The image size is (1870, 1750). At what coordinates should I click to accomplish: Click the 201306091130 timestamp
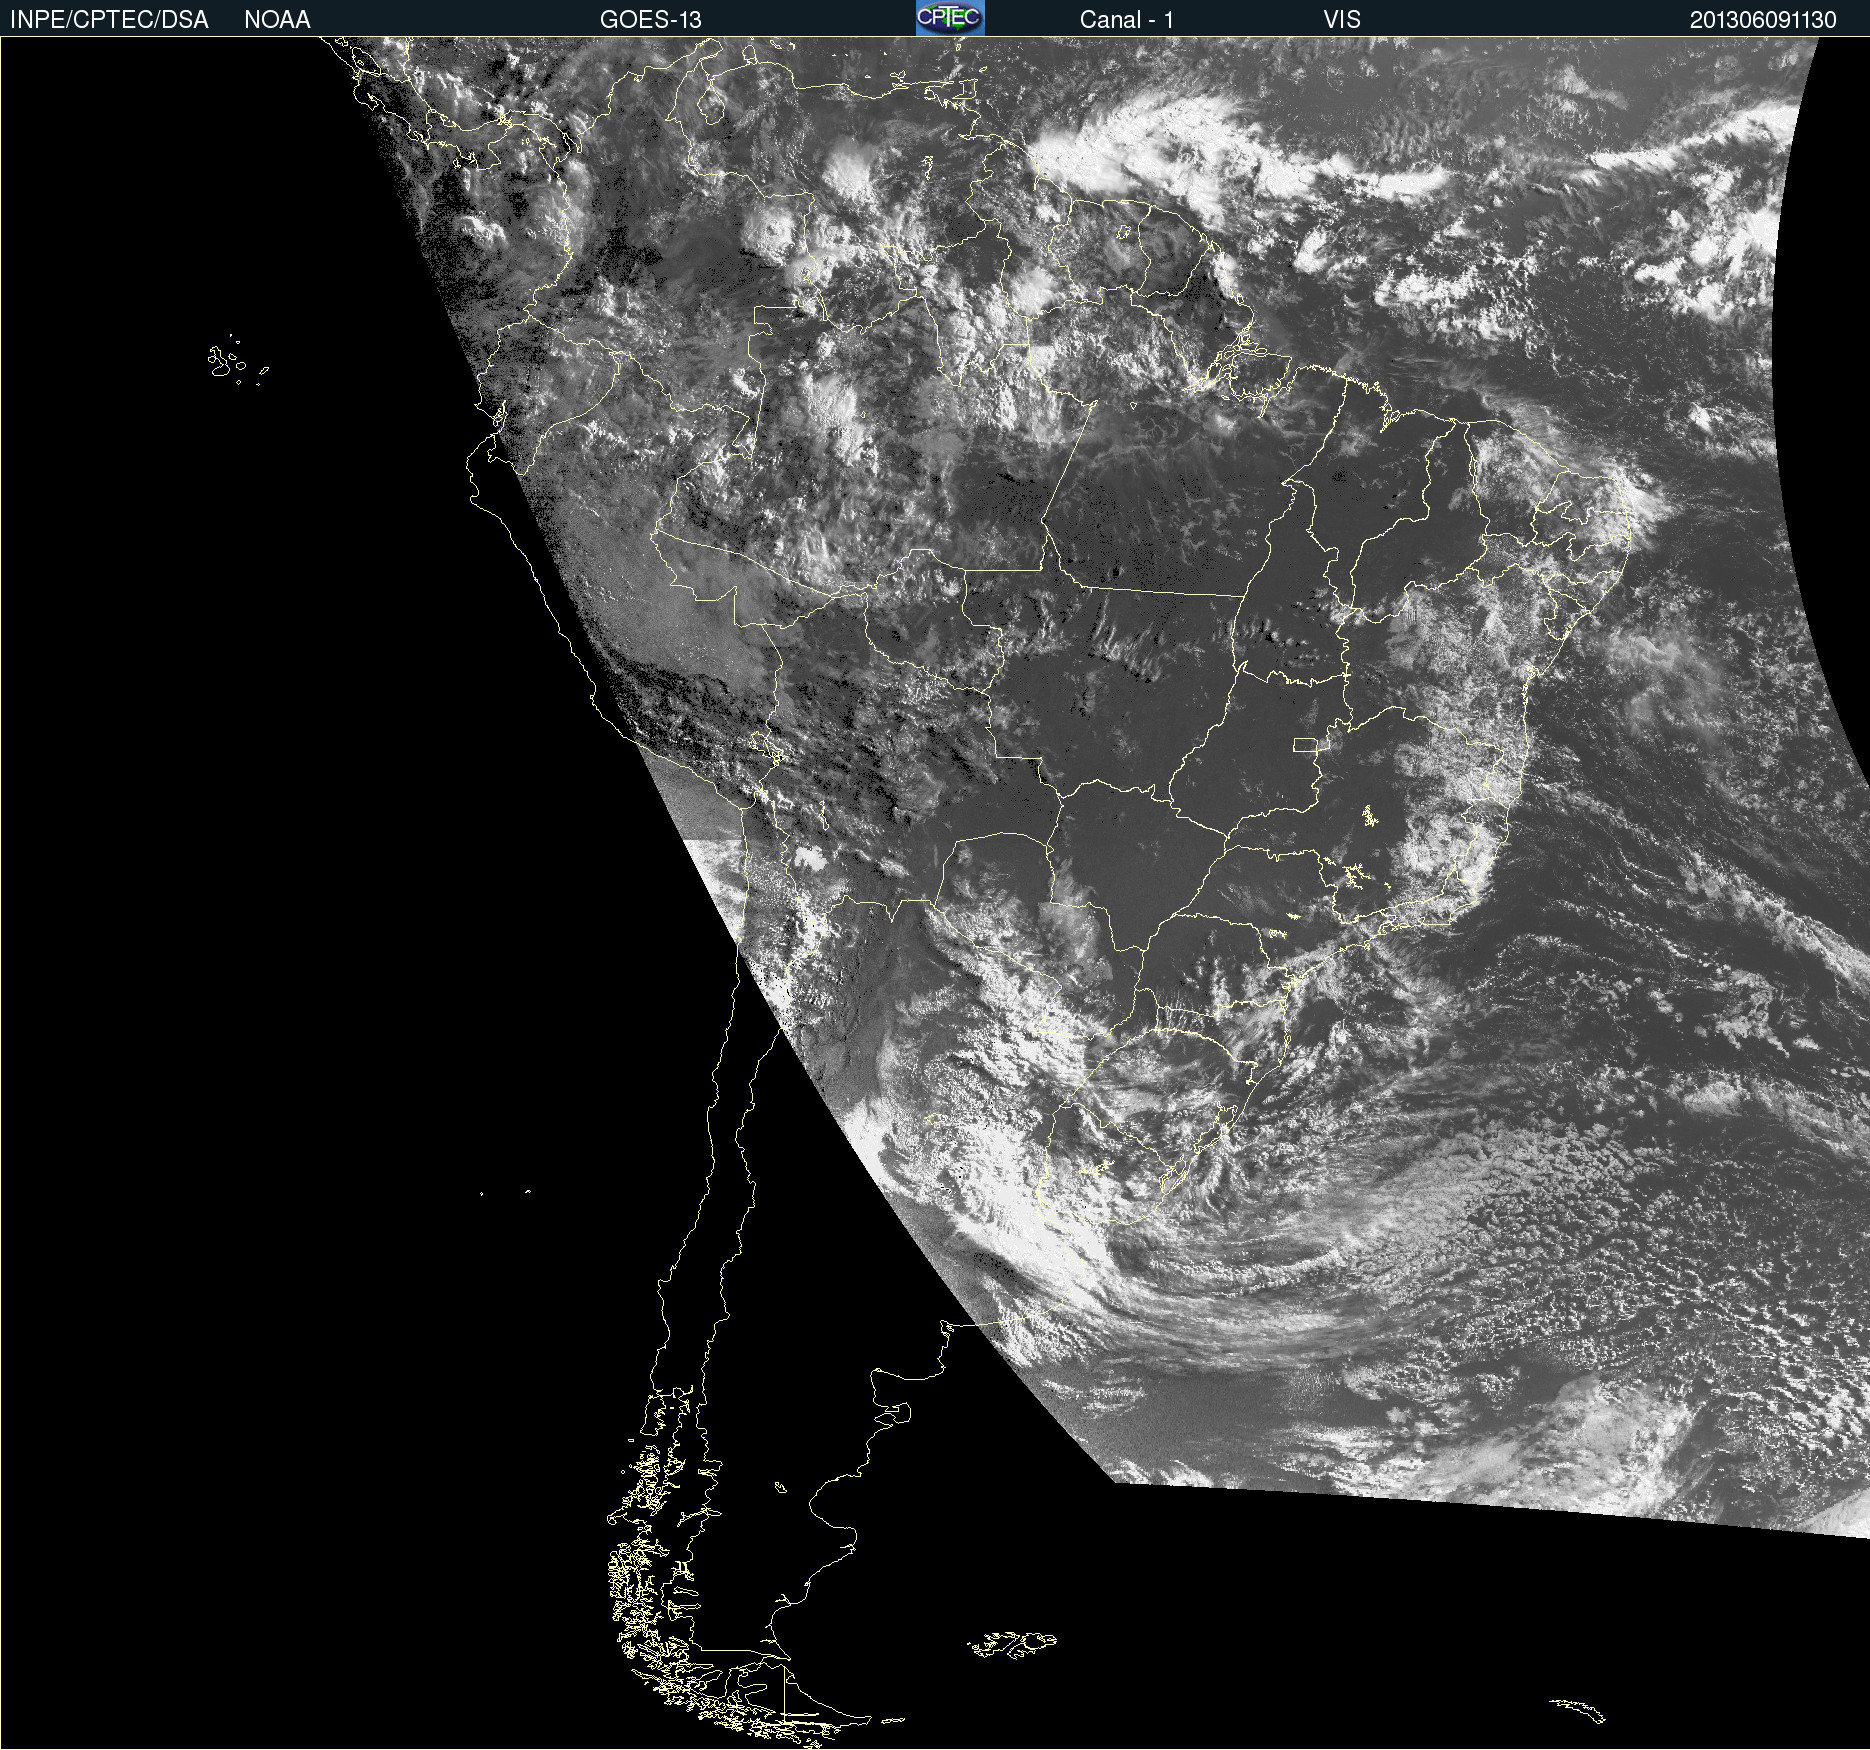point(1762,20)
